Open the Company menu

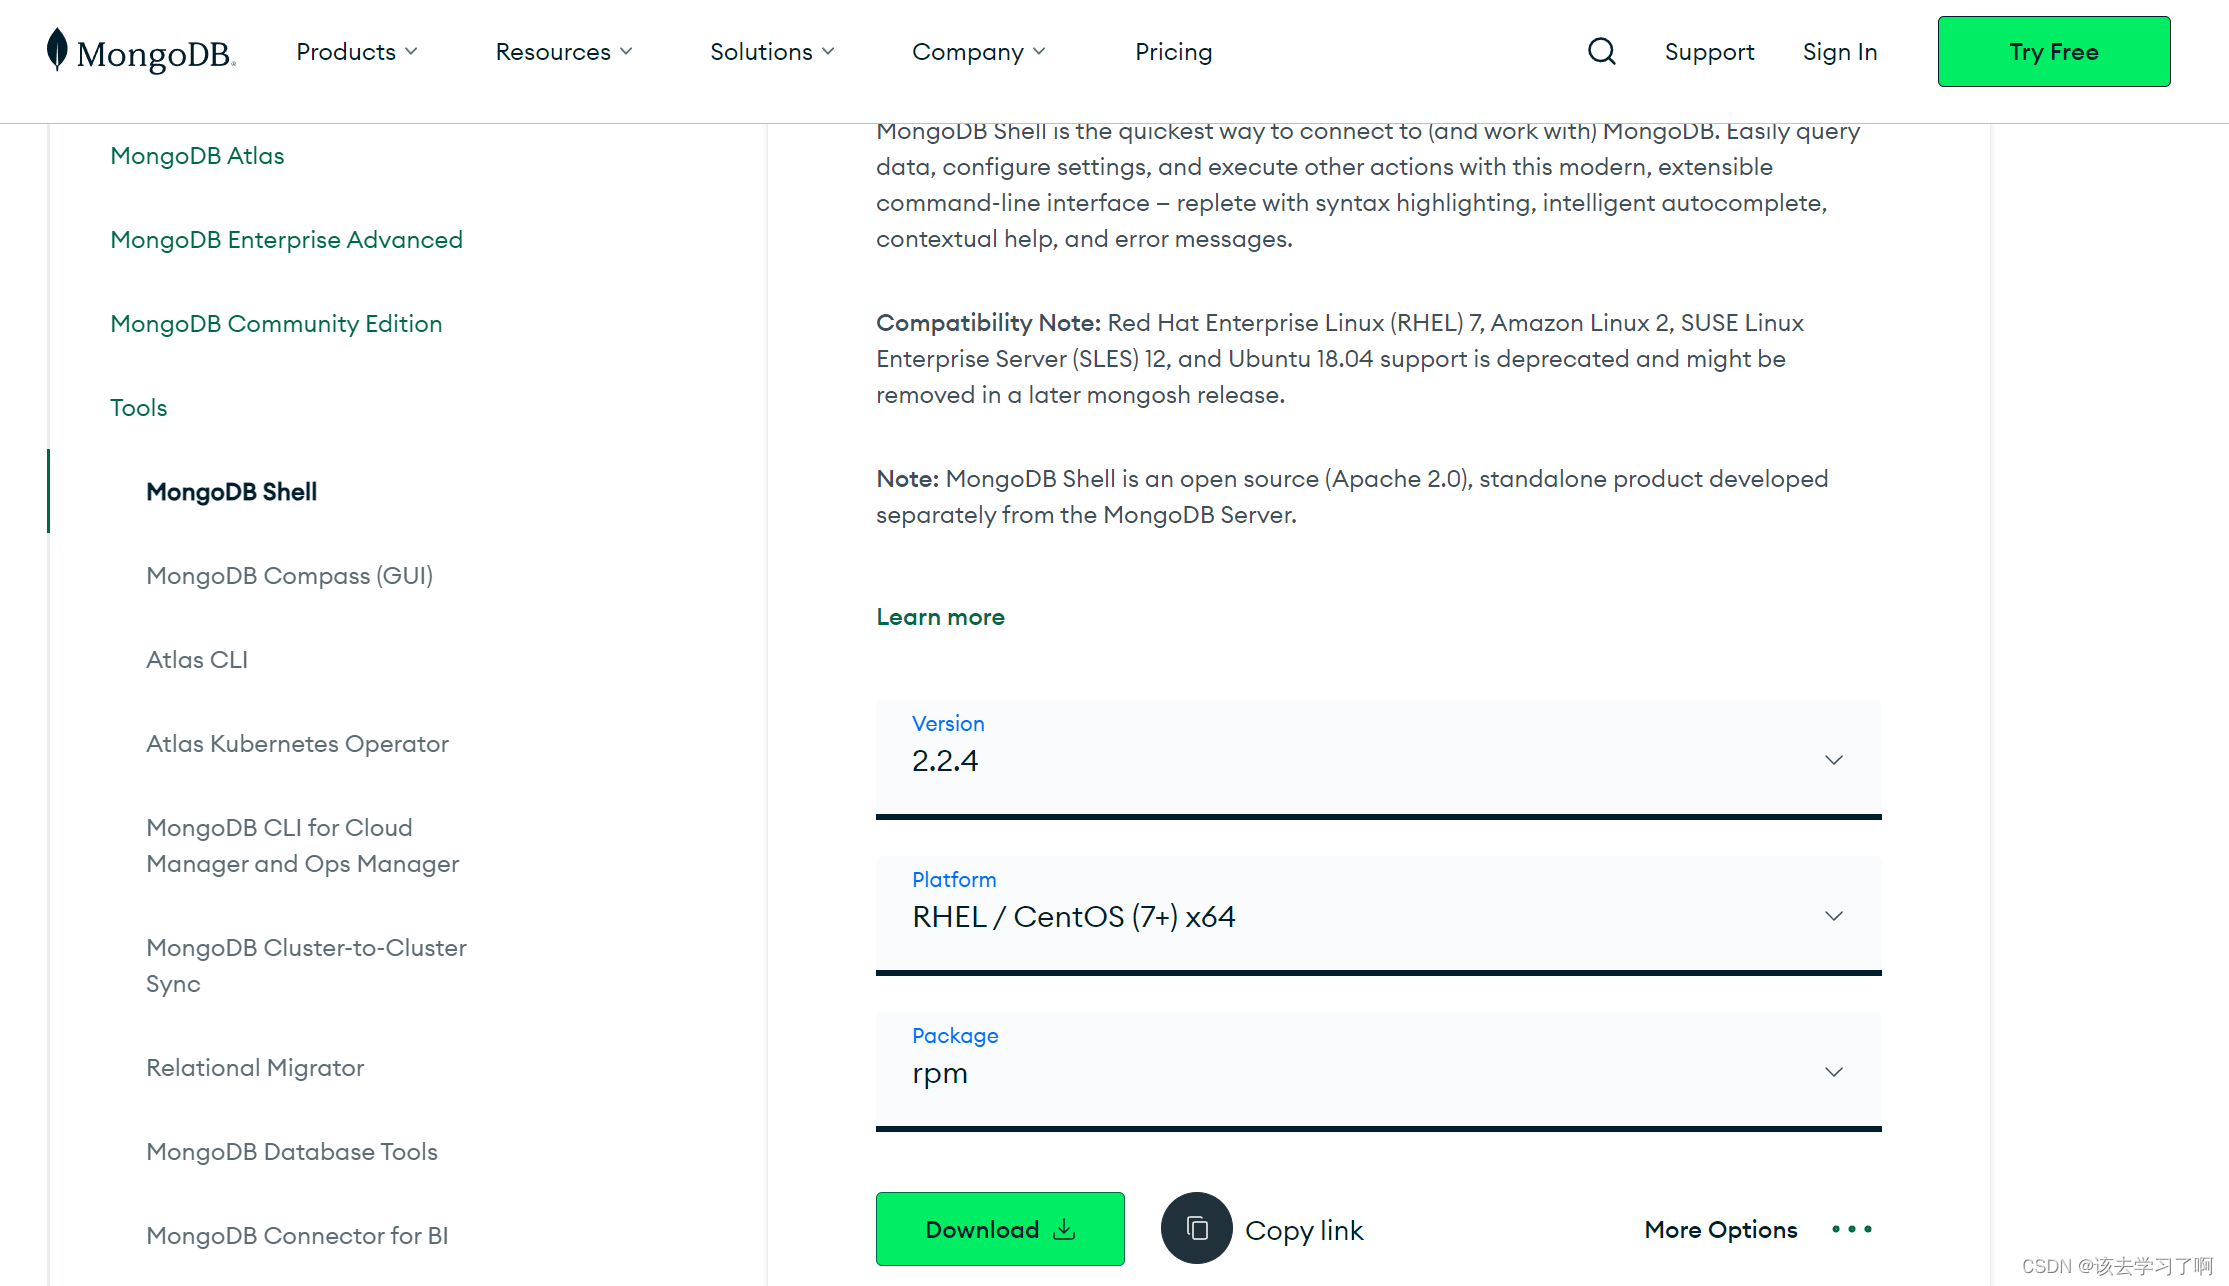tap(977, 52)
